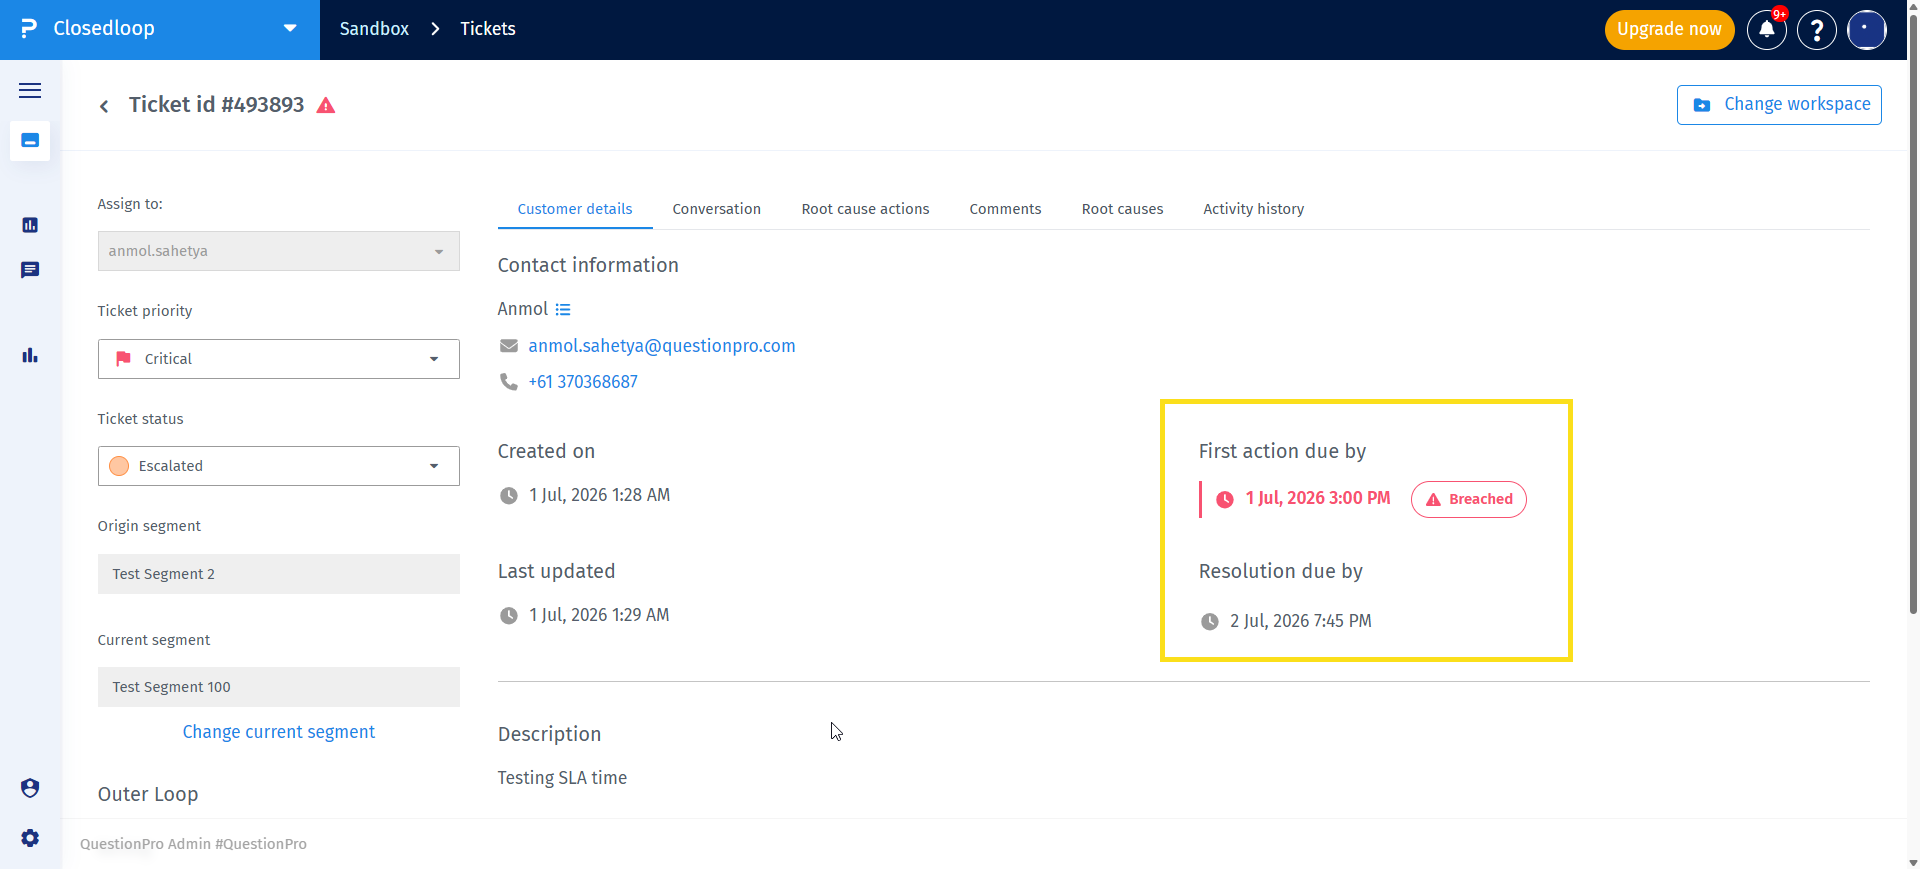Viewport: 1920px width, 869px height.
Task: Click clock icon beside Resolution due date
Action: coord(1210,622)
